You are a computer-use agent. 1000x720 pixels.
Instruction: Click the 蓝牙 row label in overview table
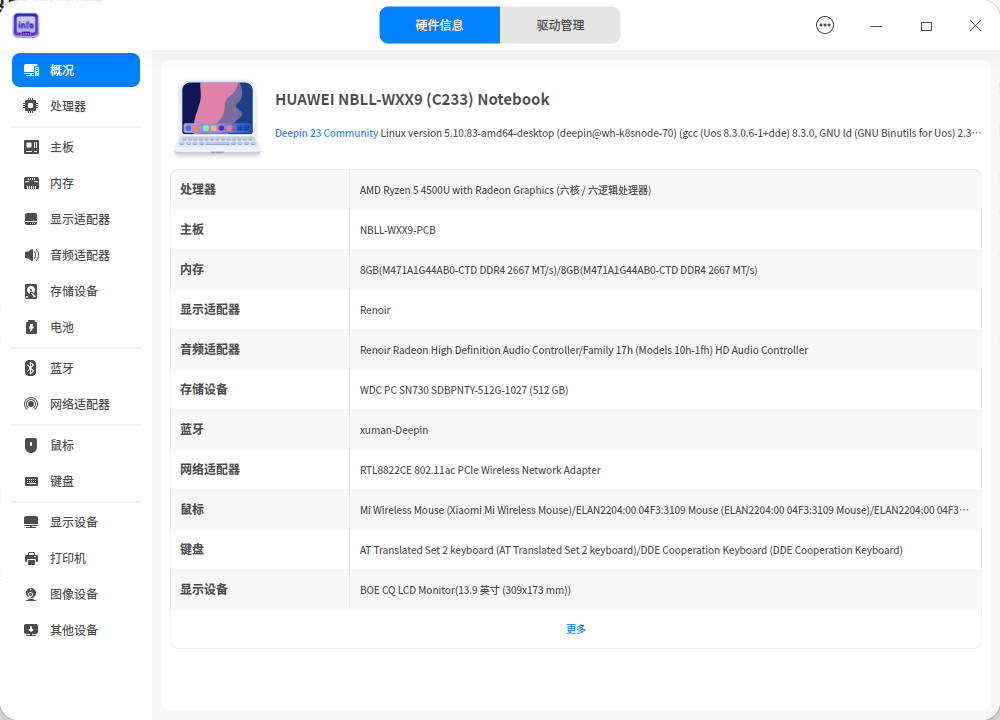pos(192,429)
